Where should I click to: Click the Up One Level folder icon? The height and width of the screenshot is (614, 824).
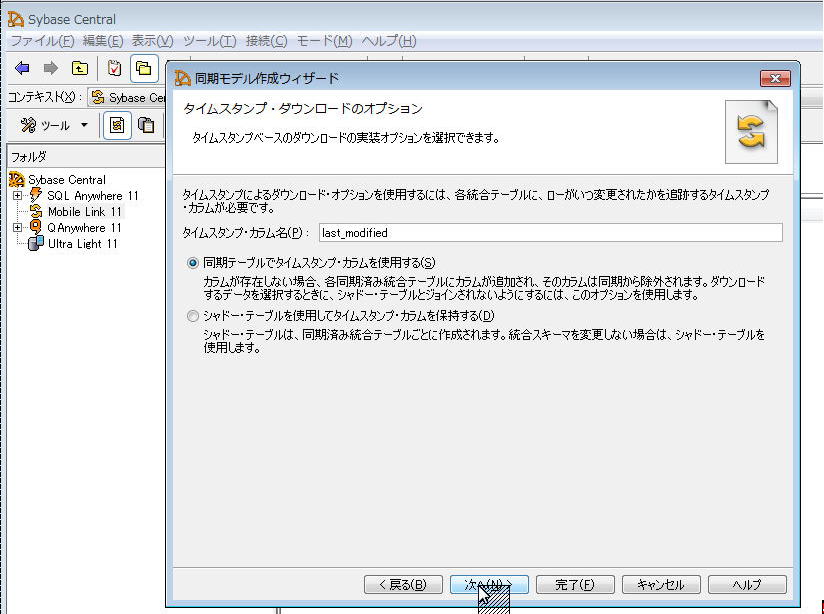click(x=79, y=68)
